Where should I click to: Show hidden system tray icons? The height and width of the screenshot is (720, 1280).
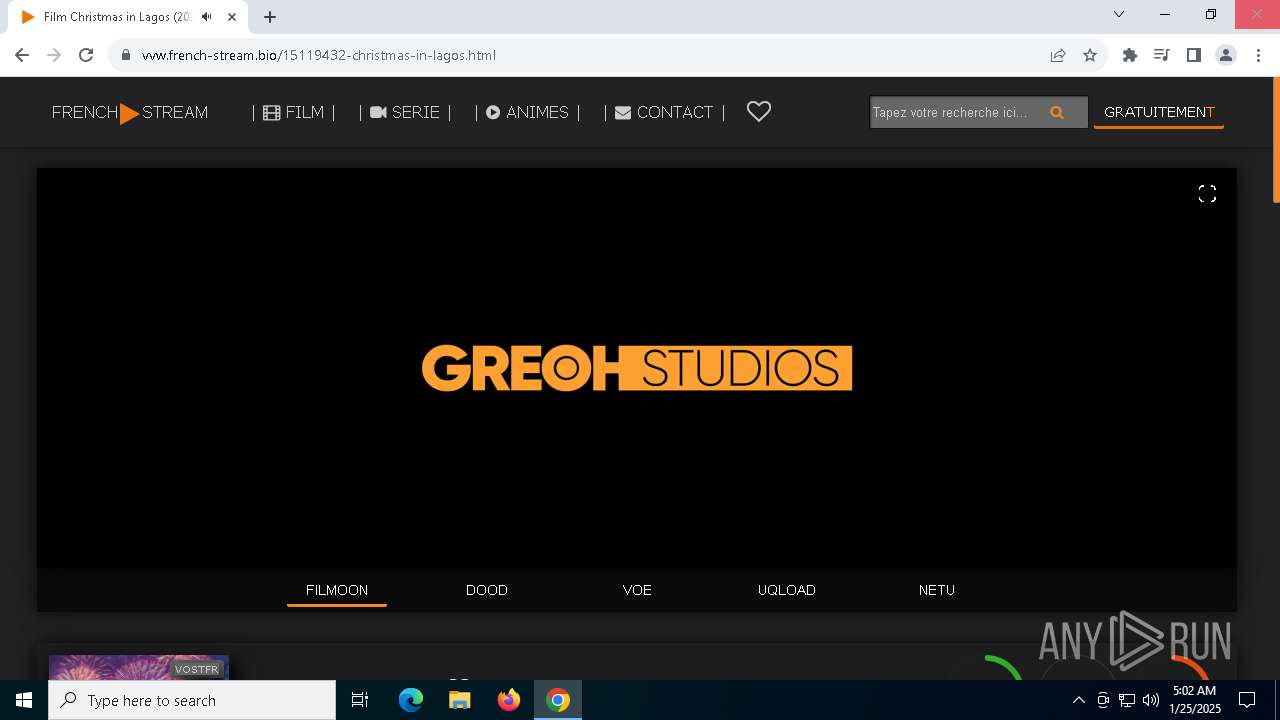[x=1078, y=700]
